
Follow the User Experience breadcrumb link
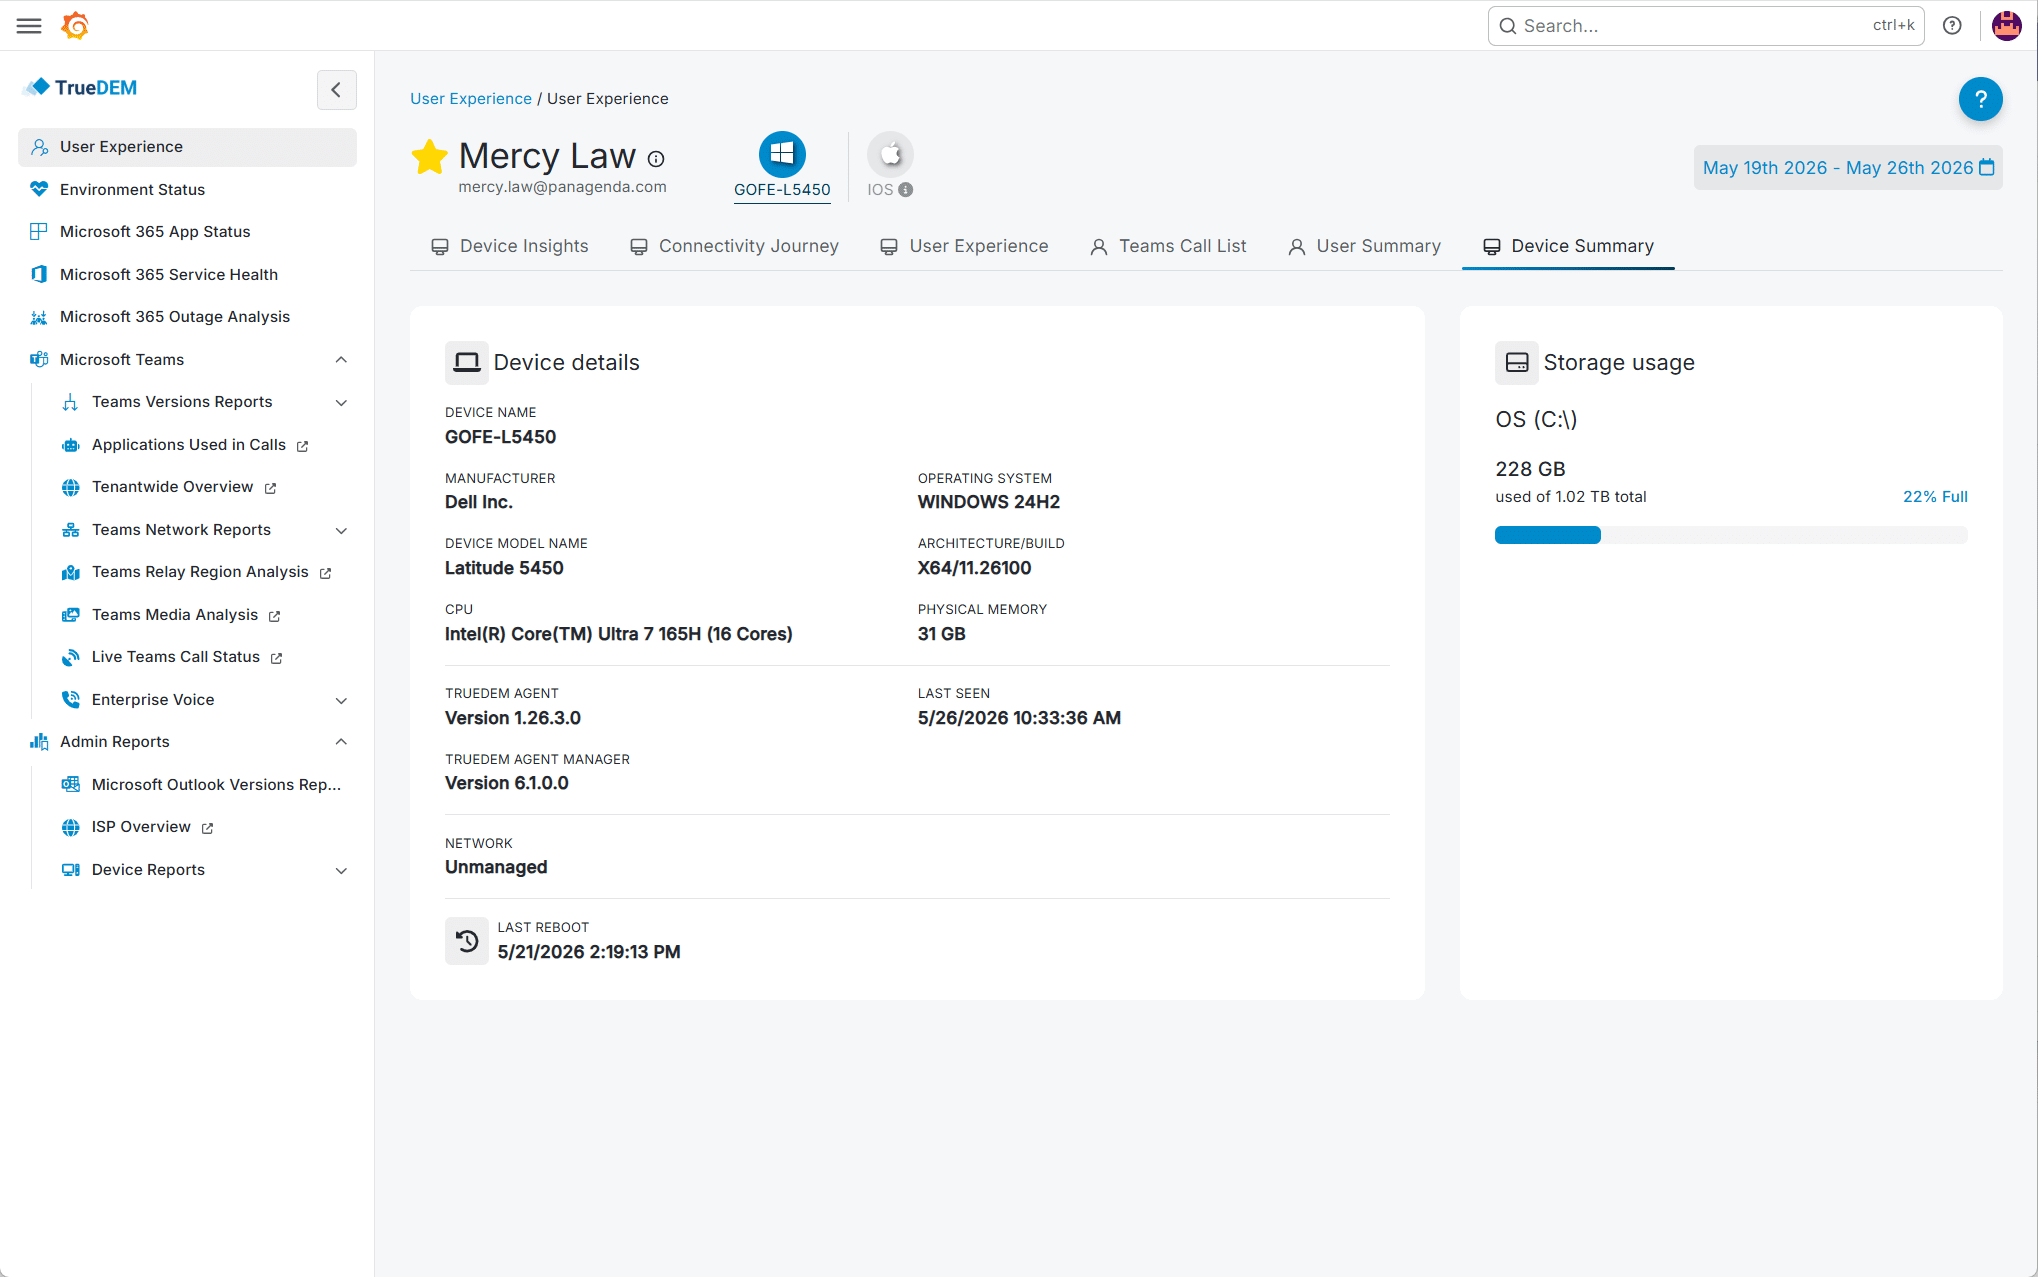coord(471,99)
